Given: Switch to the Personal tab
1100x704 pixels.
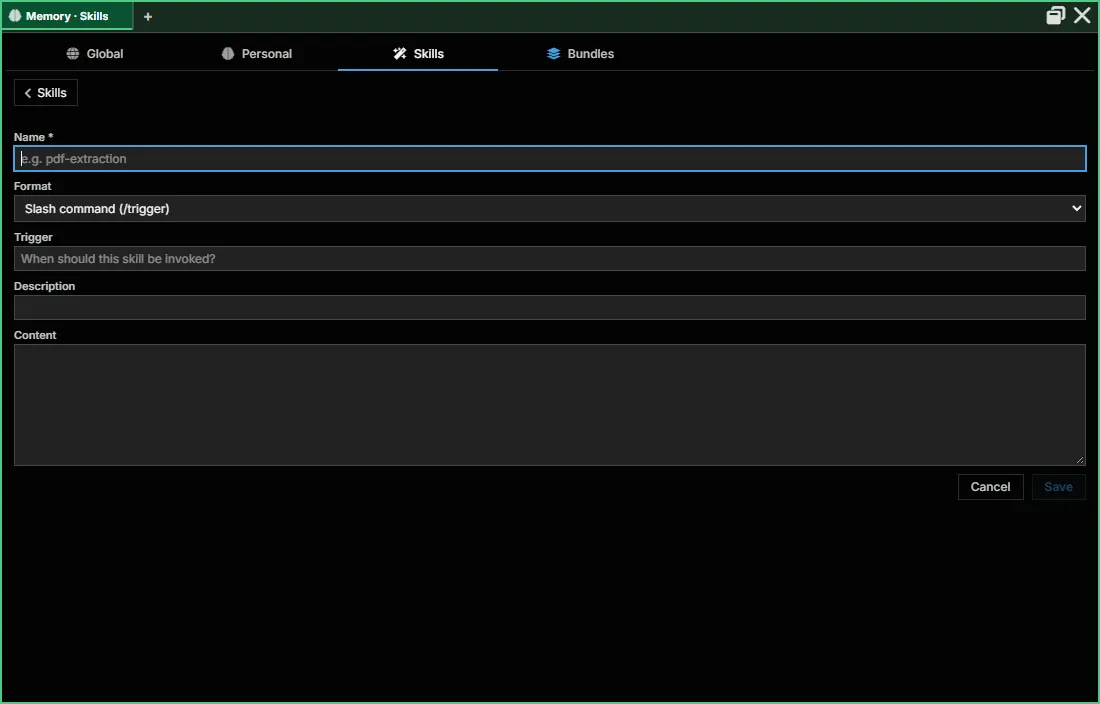Looking at the screenshot, I should tap(257, 53).
